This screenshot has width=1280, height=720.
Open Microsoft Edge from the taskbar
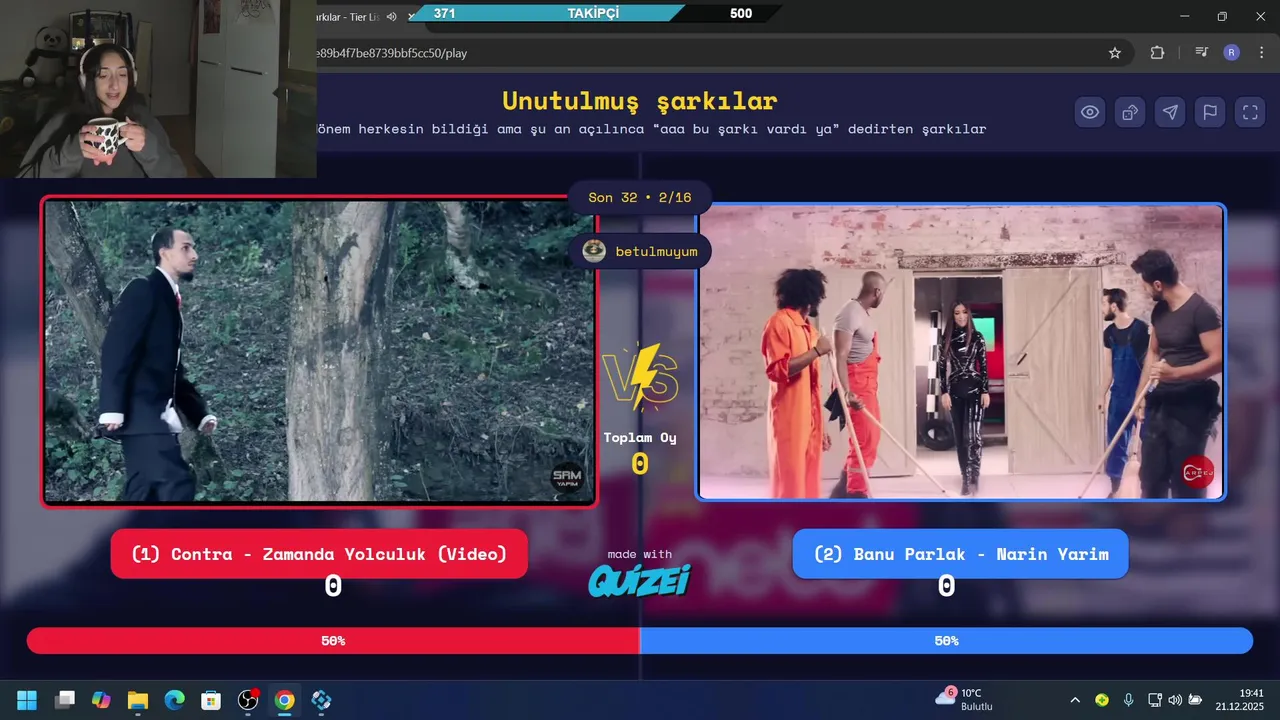coord(175,700)
